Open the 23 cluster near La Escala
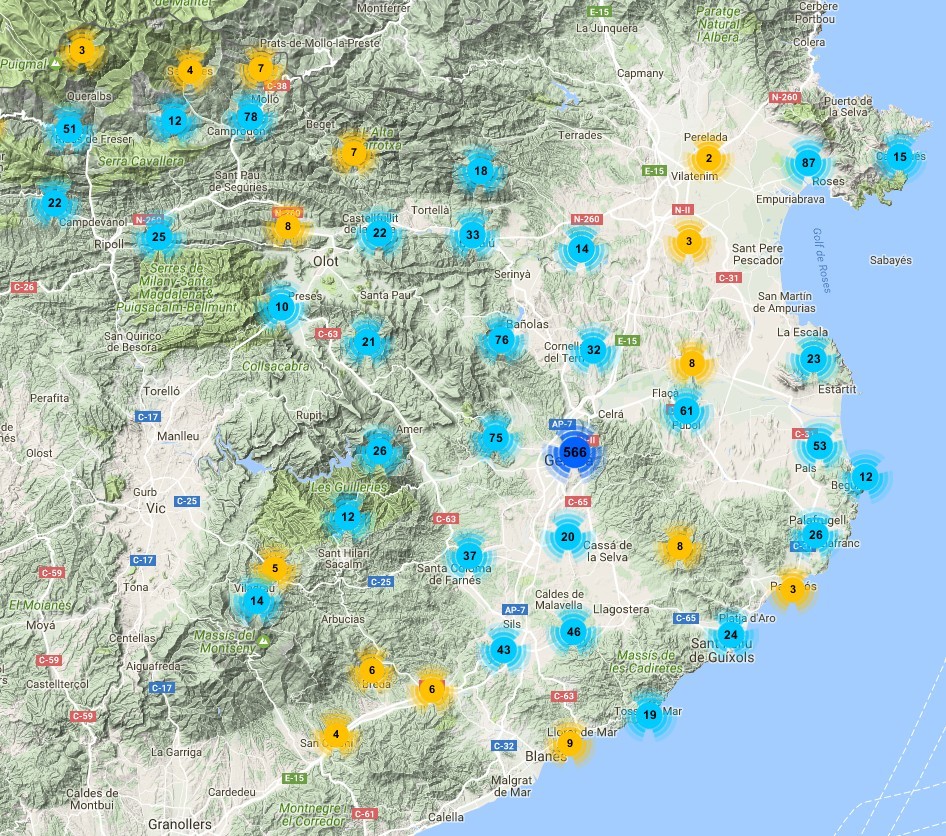Viewport: 946px width, 836px height. point(813,359)
